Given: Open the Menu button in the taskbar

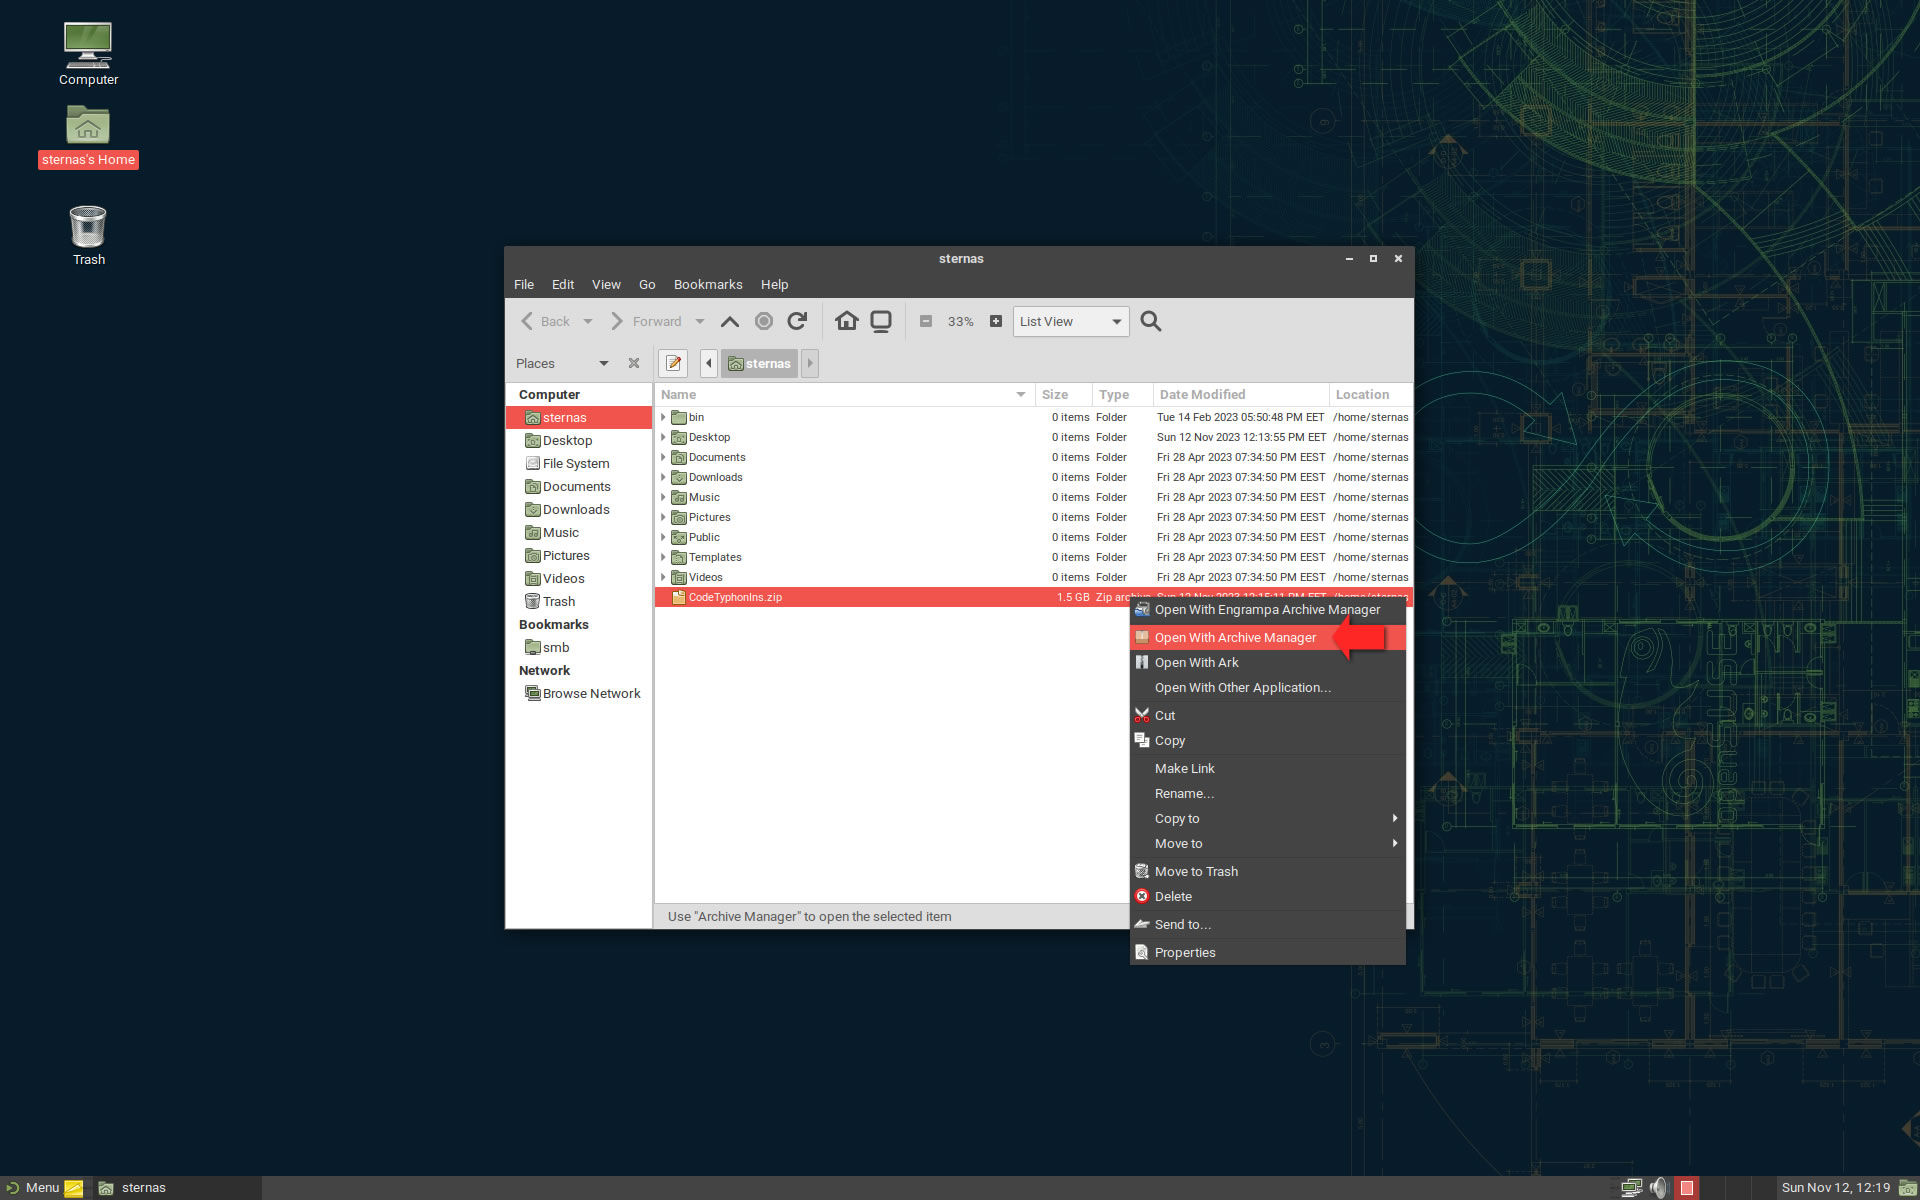Looking at the screenshot, I should tap(33, 1187).
